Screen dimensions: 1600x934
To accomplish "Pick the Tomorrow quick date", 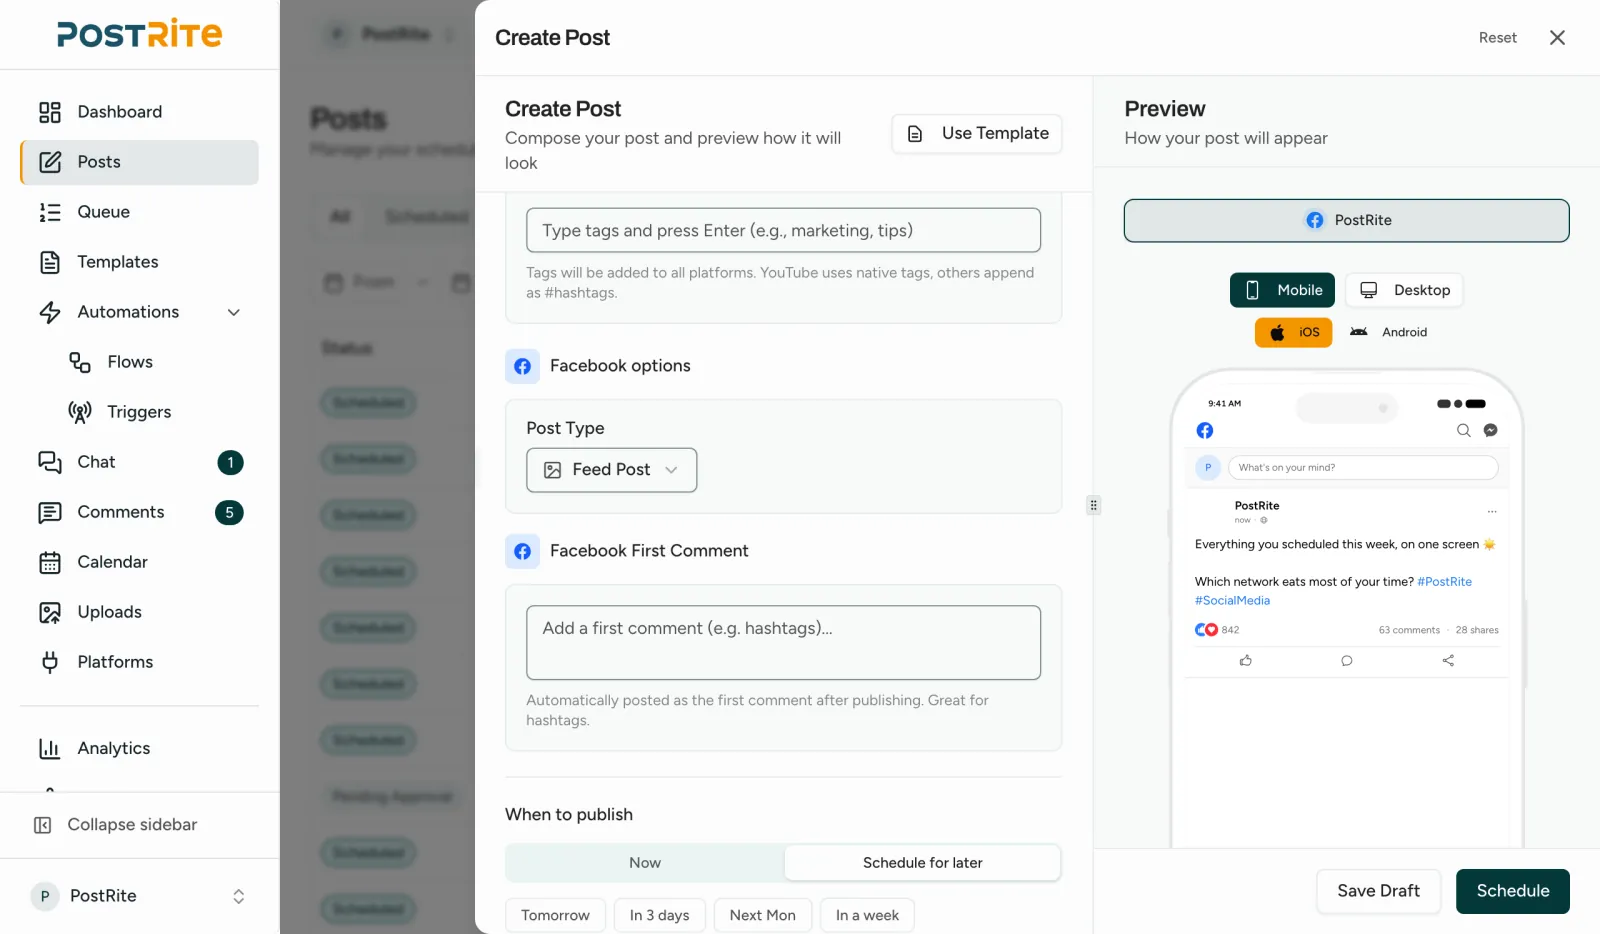I will [x=555, y=915].
